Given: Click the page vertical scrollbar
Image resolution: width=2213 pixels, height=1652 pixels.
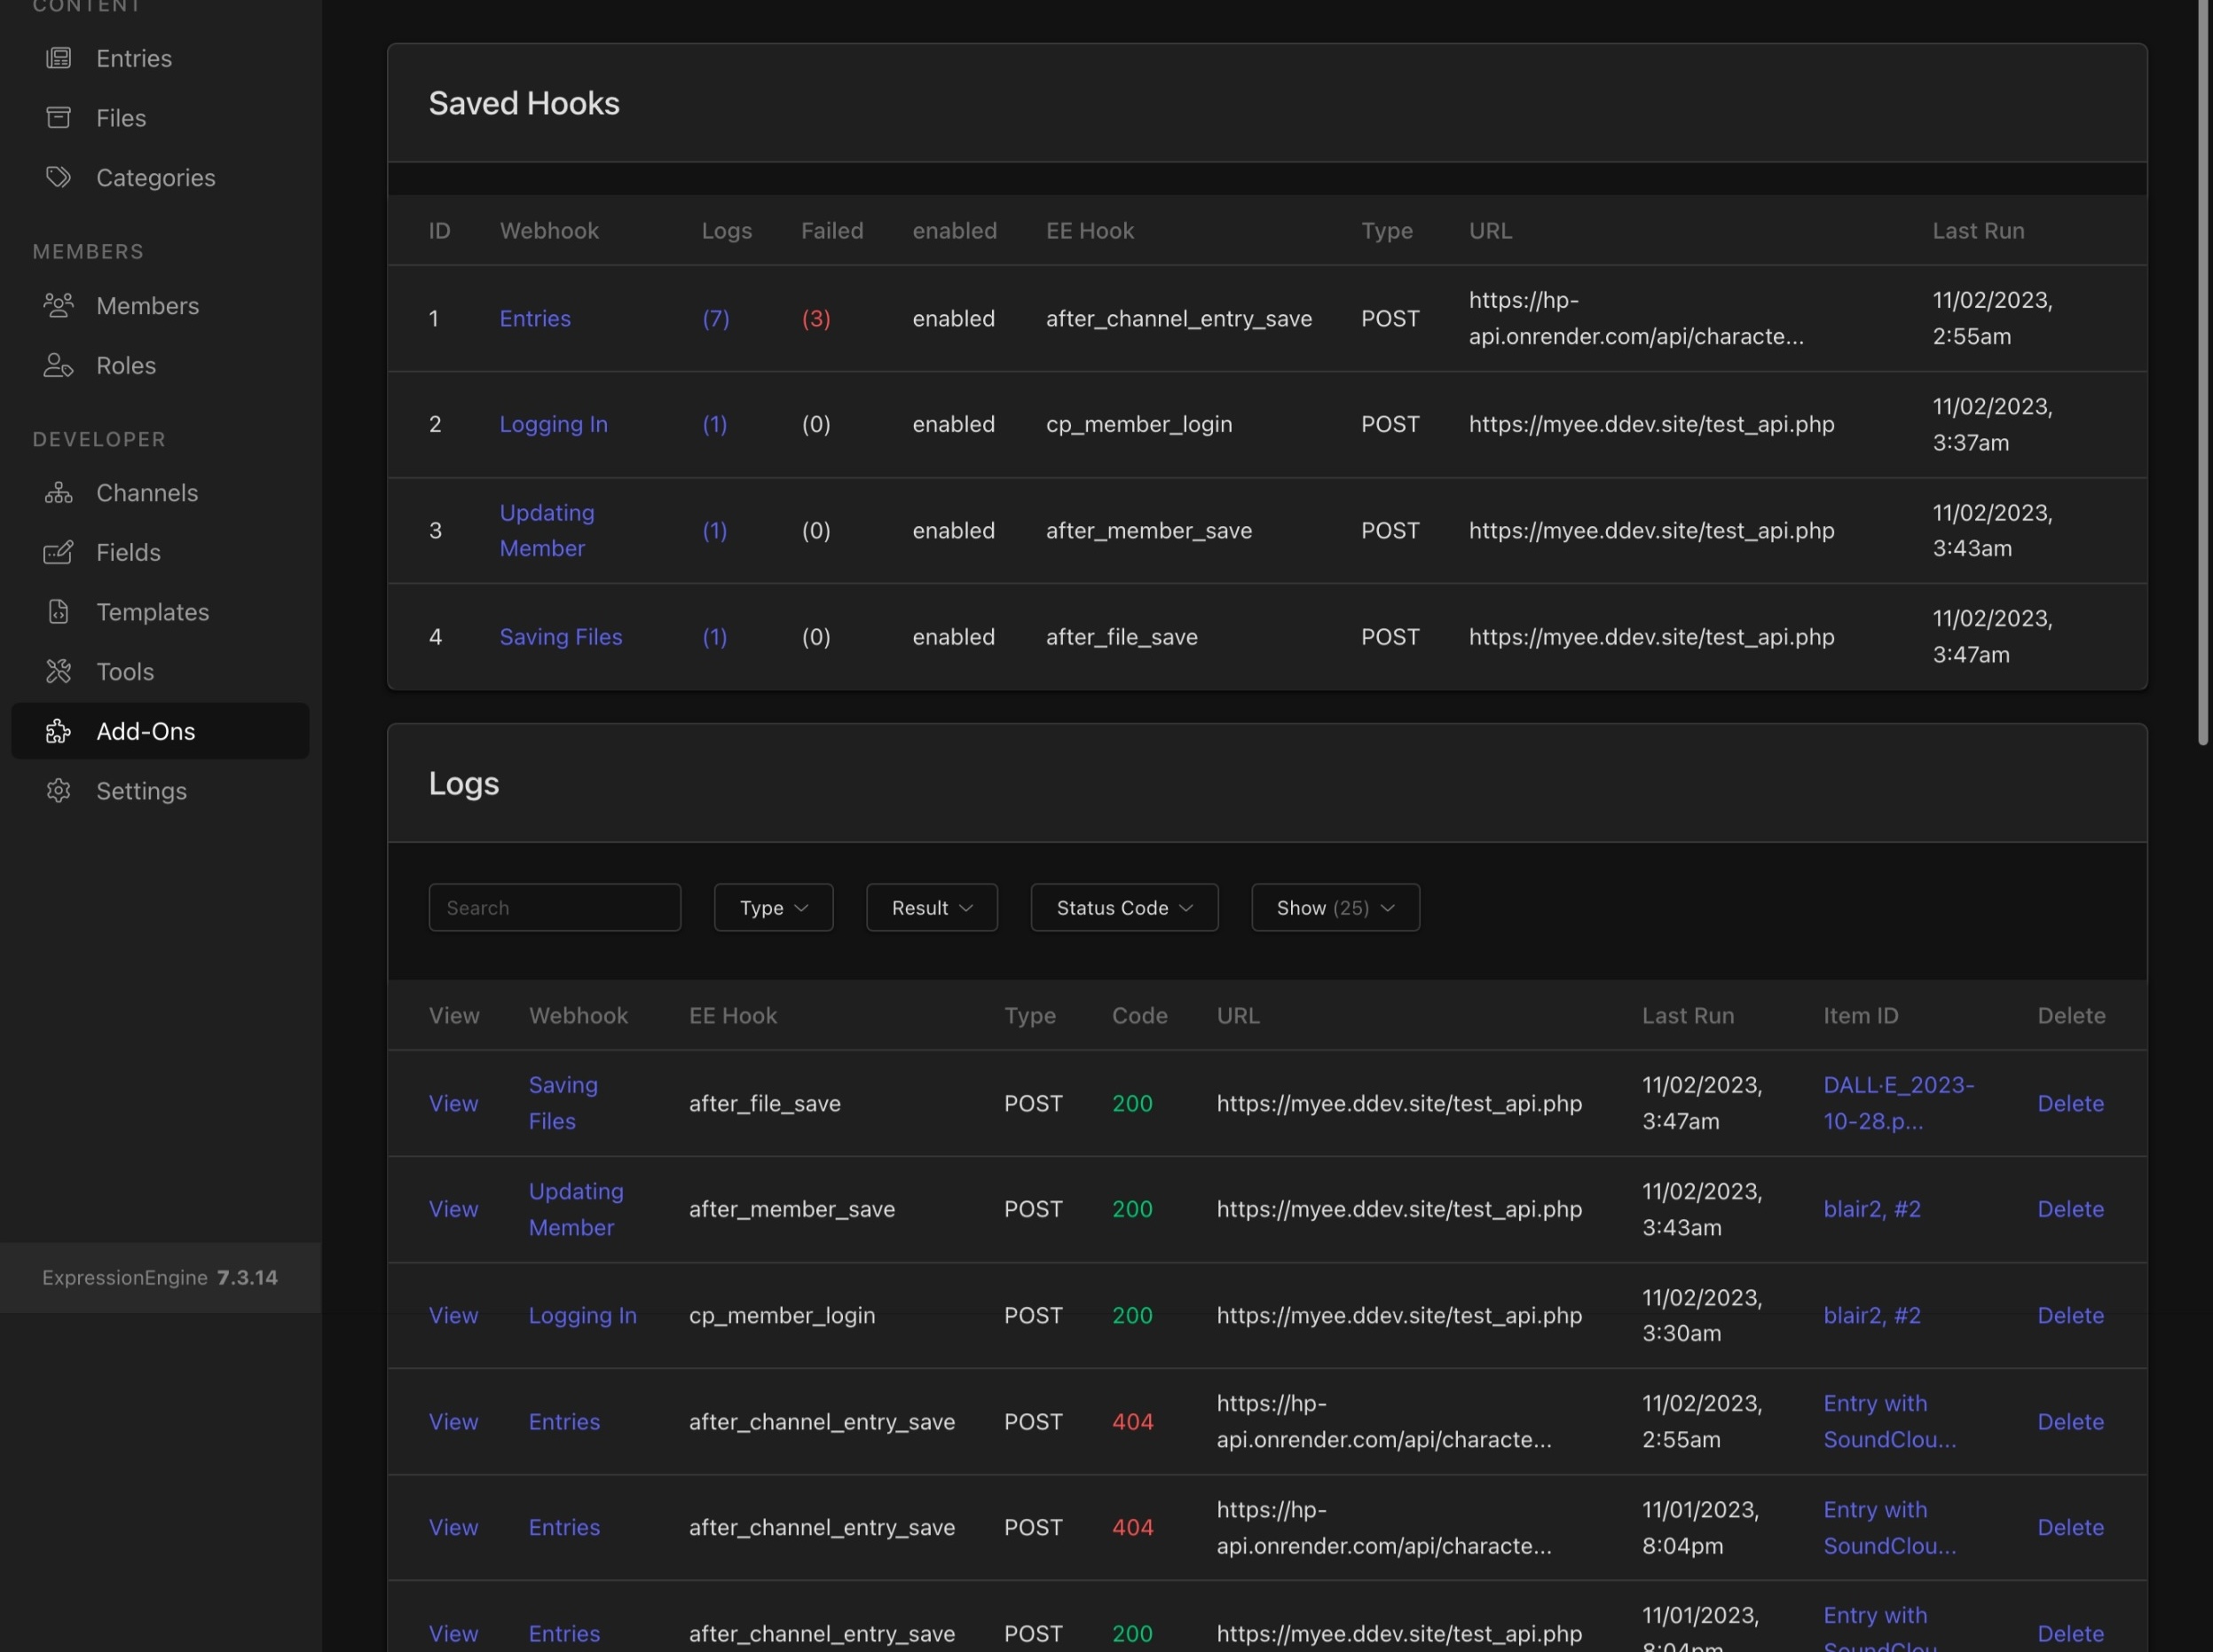Looking at the screenshot, I should 2203,372.
